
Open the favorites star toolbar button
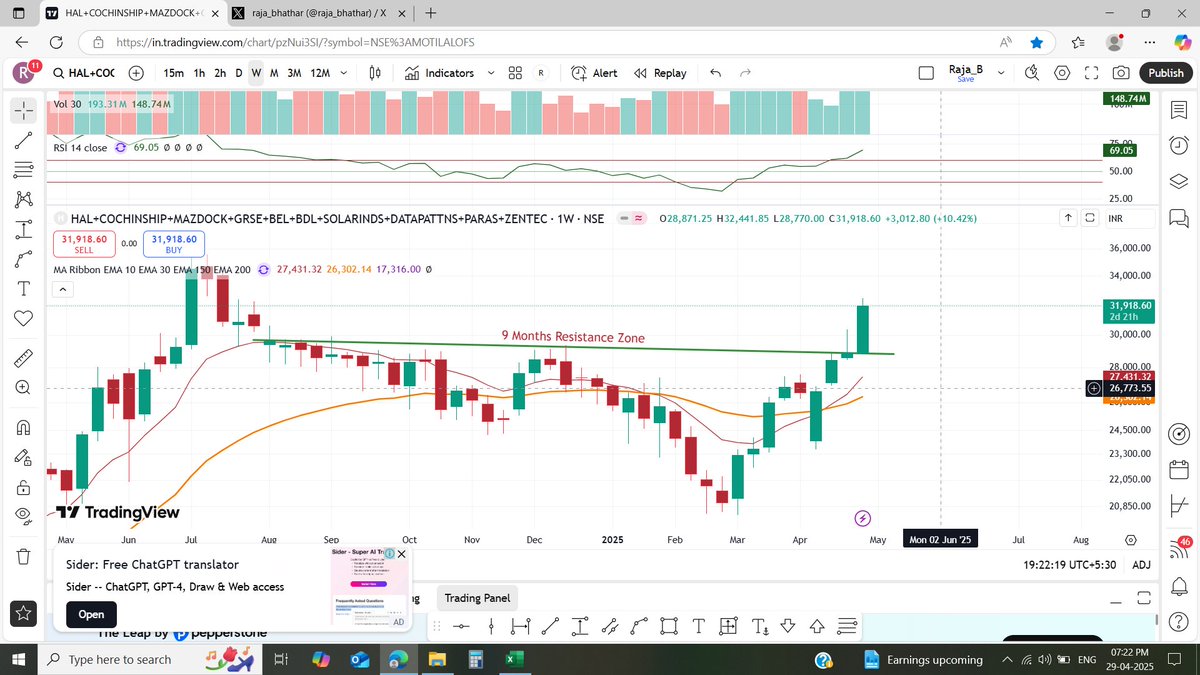(25, 612)
